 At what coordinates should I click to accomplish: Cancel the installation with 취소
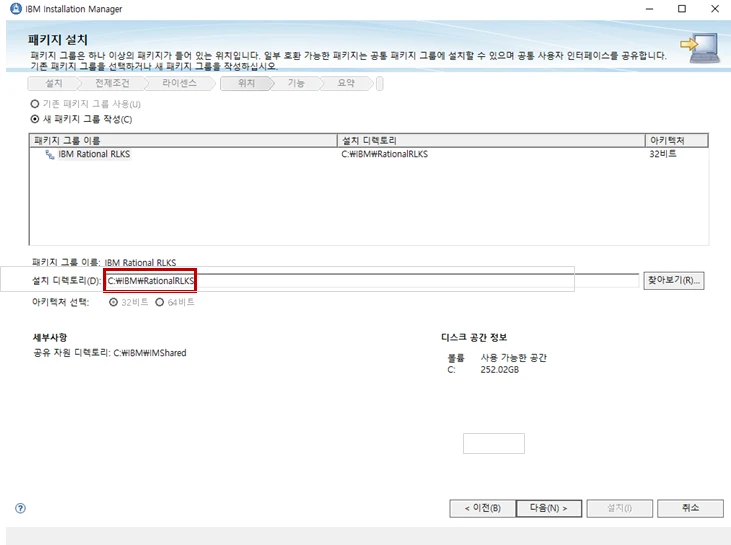coord(690,508)
